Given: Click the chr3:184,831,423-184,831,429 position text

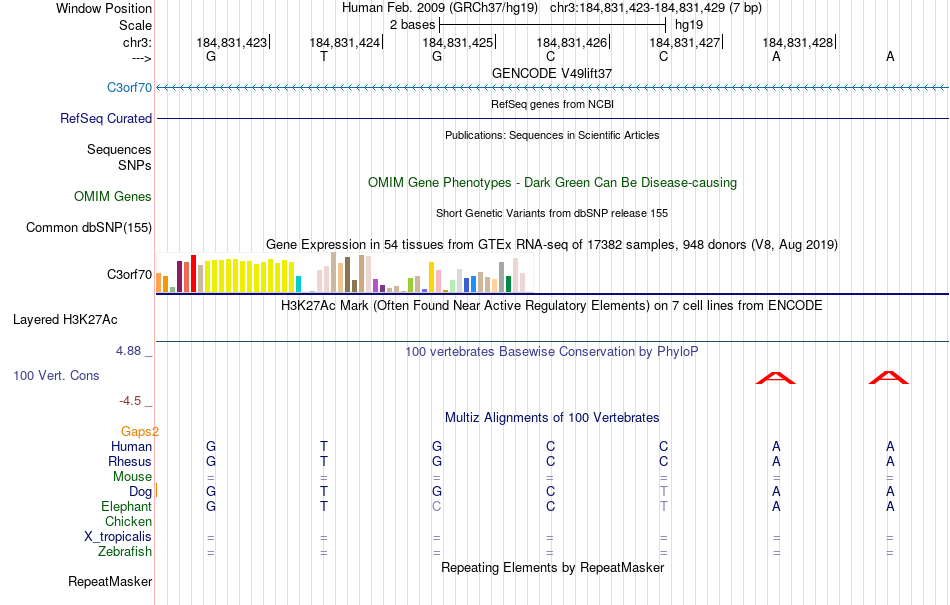Looking at the screenshot, I should (656, 8).
